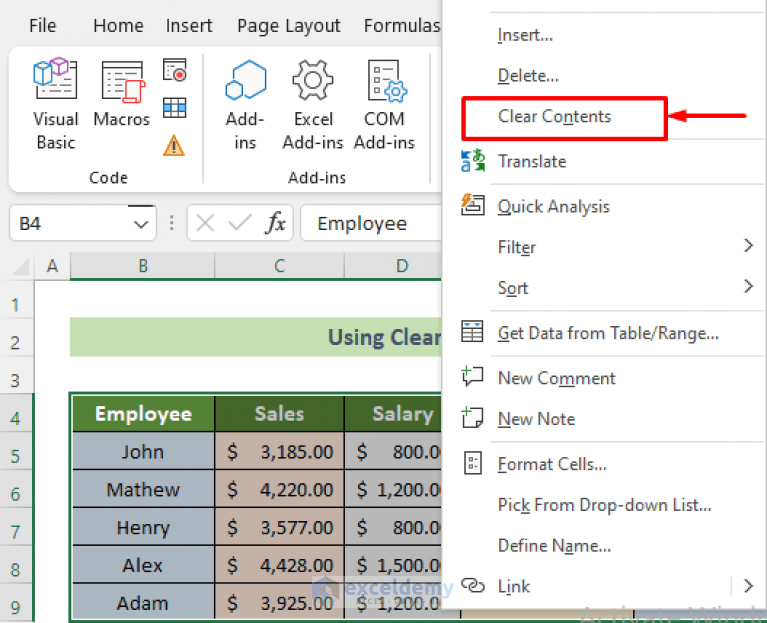Viewport: 767px width, 623px height.
Task: Select column B header
Action: pos(142,267)
